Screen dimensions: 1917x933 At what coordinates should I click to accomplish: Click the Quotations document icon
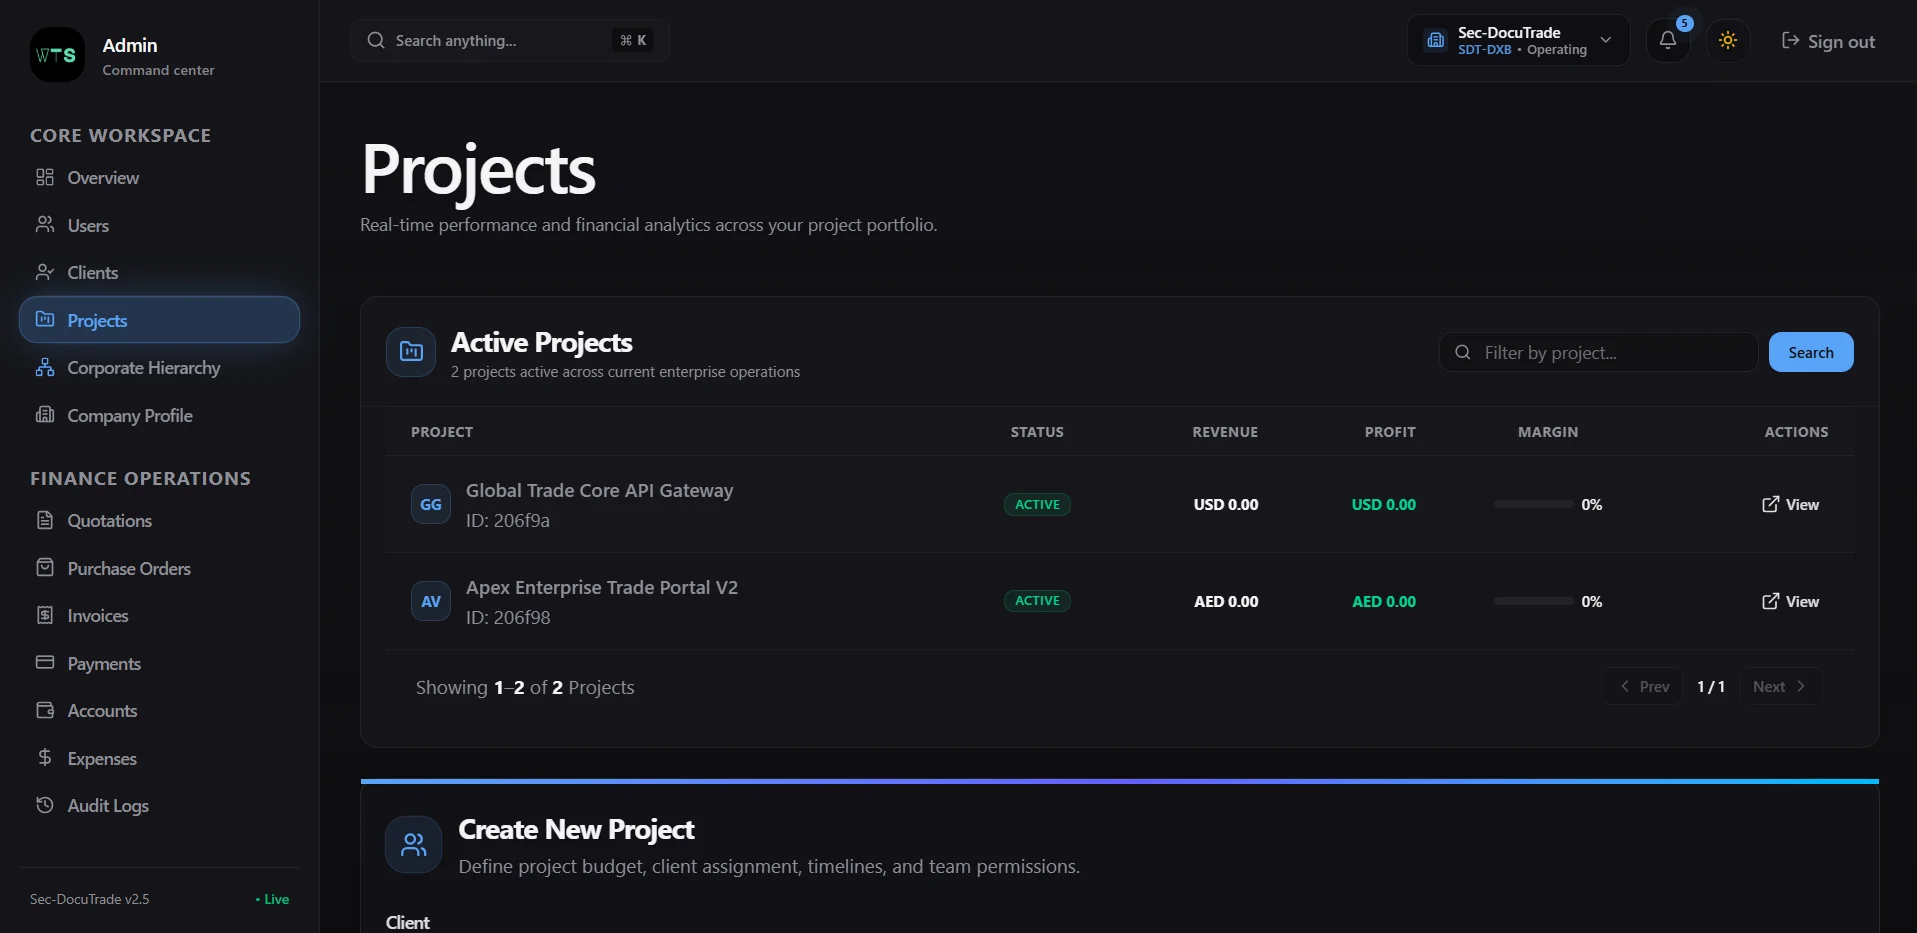click(45, 520)
